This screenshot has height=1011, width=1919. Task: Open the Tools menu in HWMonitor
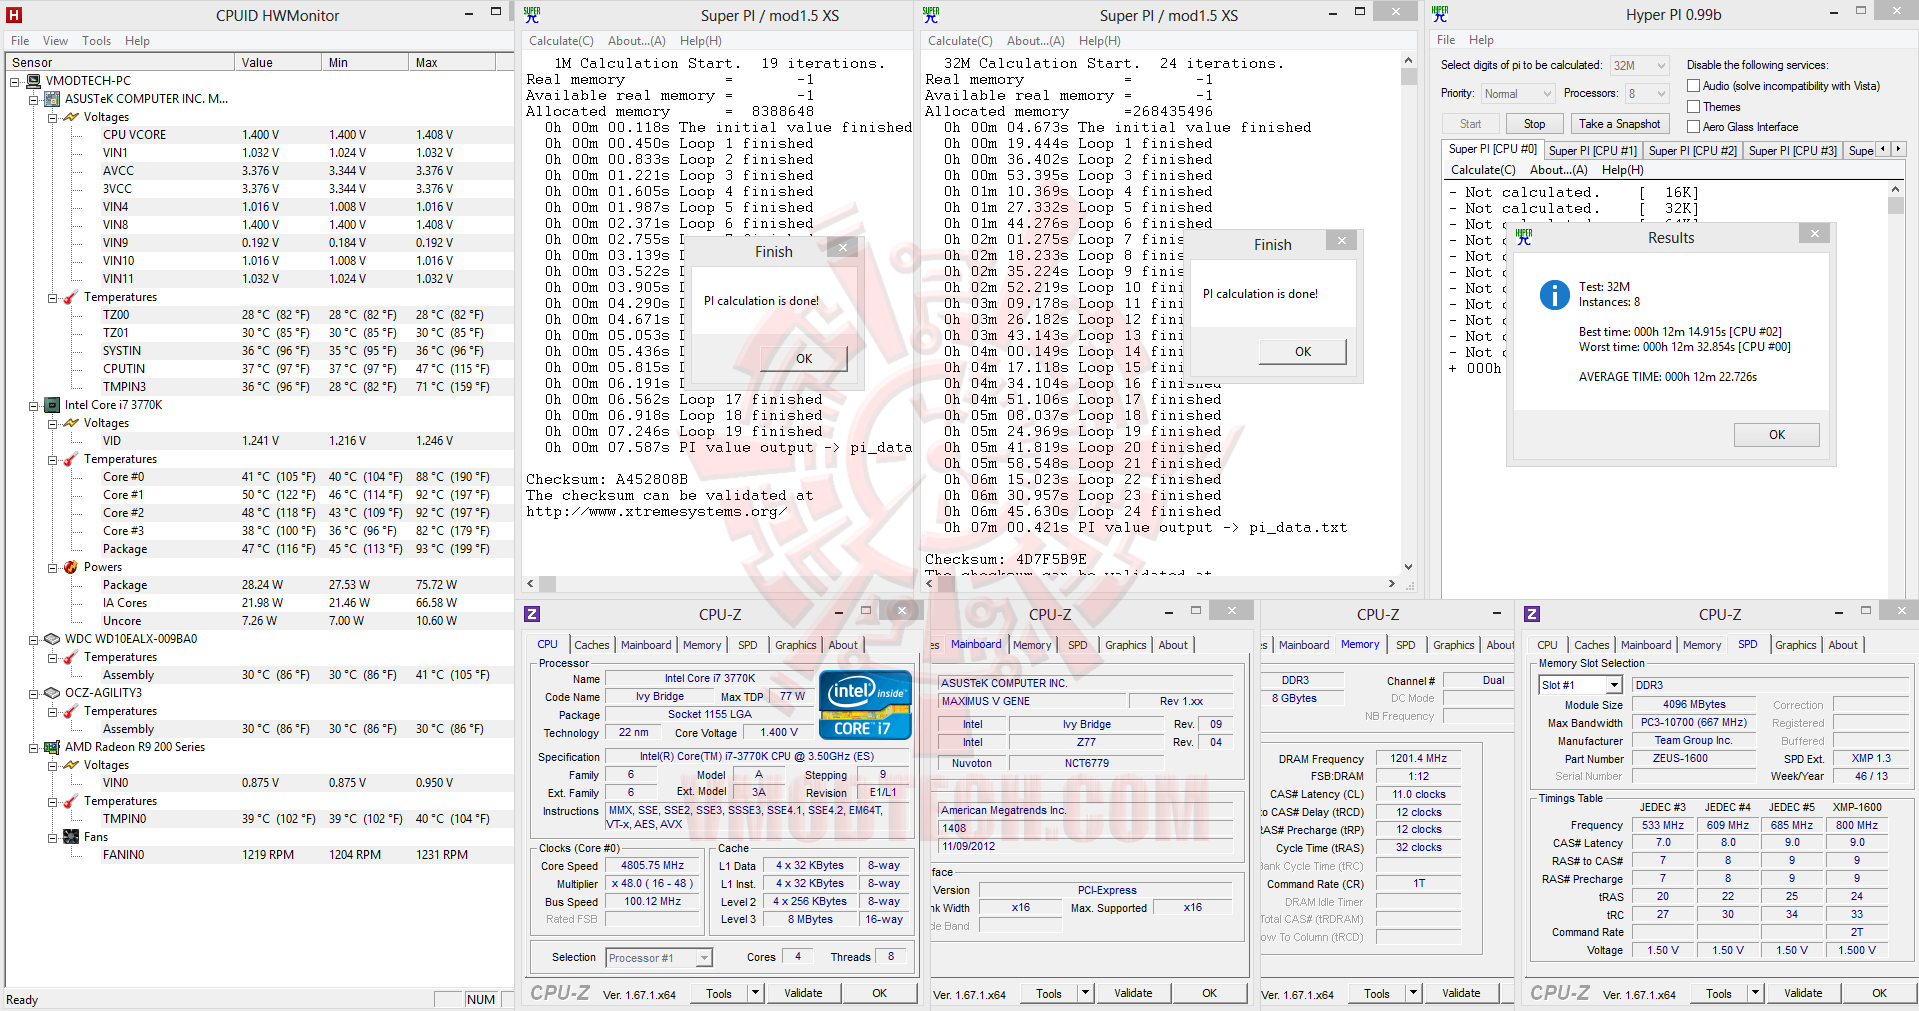(x=96, y=41)
